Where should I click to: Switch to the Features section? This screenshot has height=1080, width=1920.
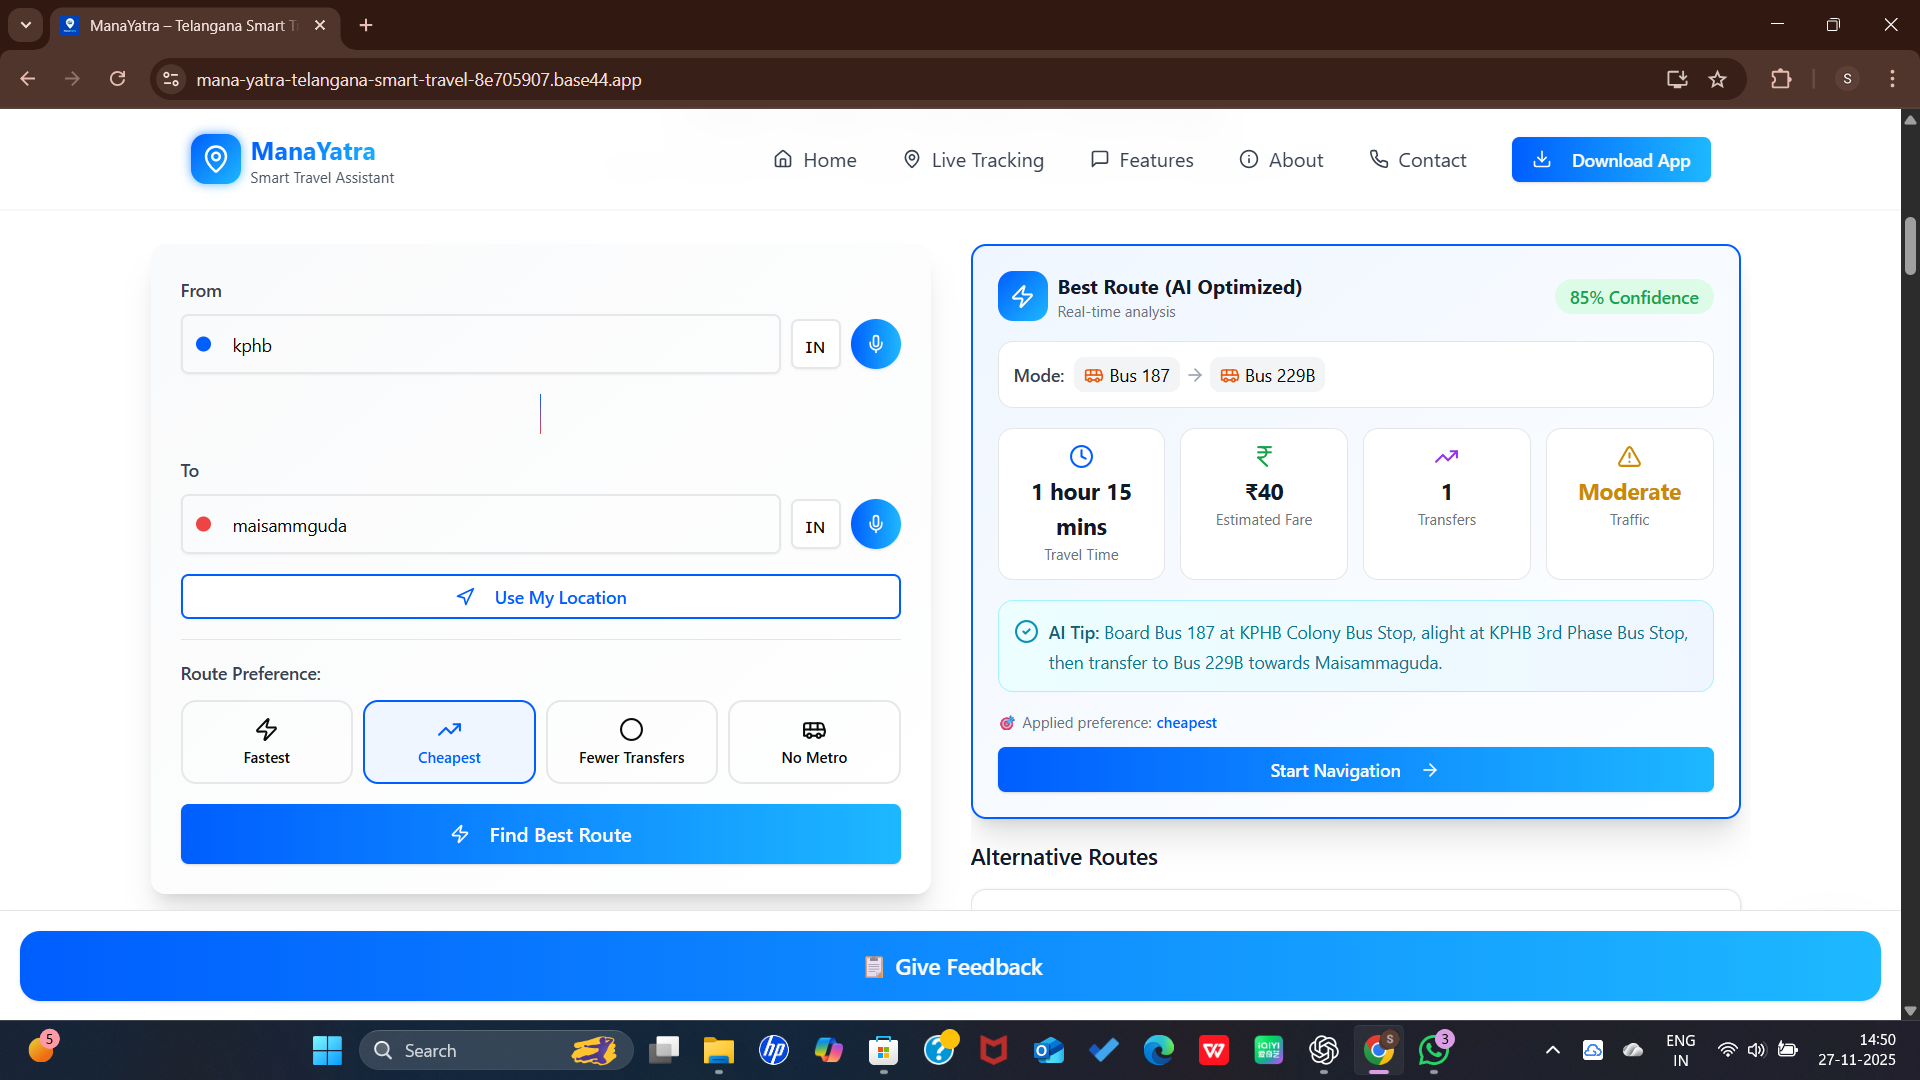coord(1141,159)
